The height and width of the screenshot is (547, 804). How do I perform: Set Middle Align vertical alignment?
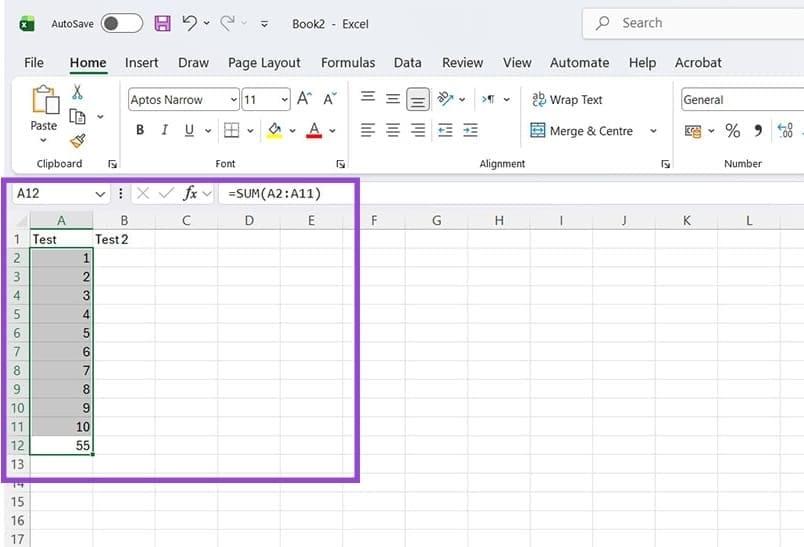click(393, 98)
